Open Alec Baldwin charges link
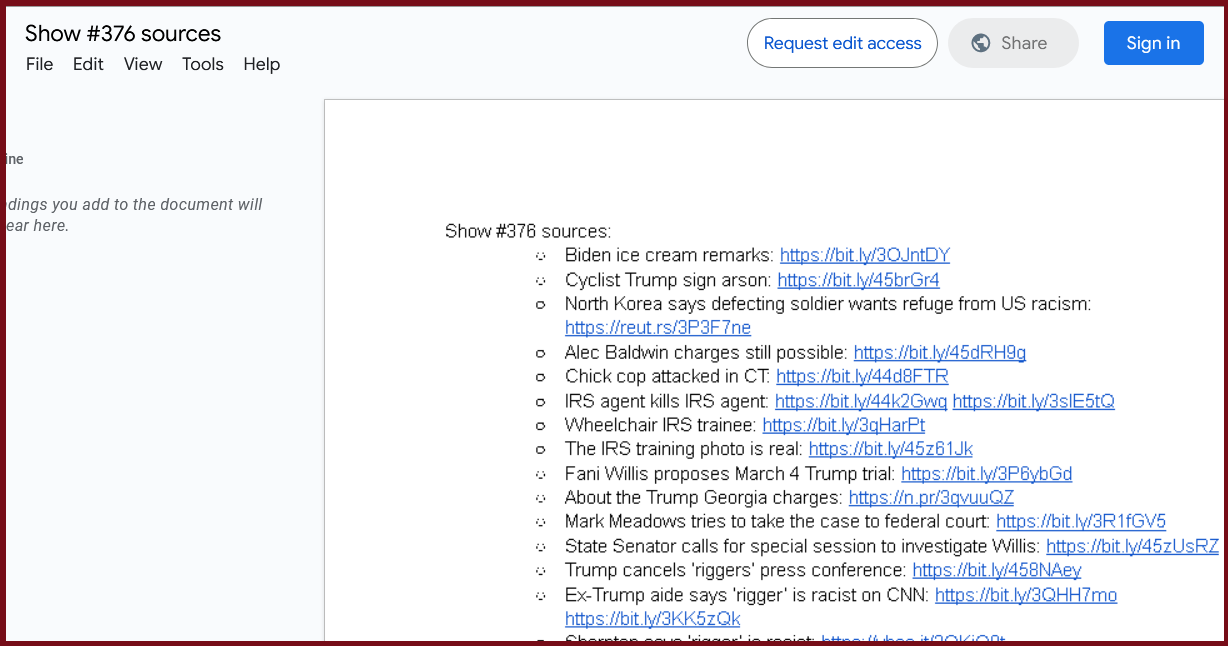1228x646 pixels. pyautogui.click(x=940, y=353)
